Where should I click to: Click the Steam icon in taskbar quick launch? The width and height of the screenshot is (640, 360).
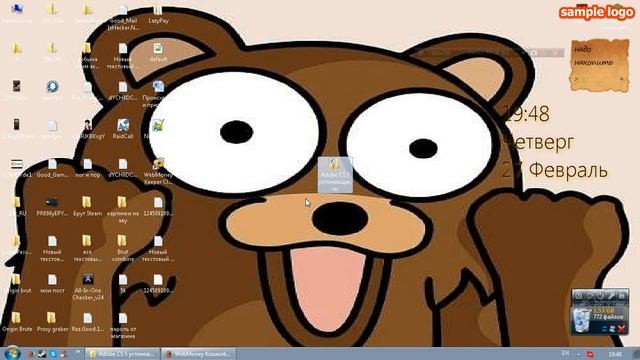[x=42, y=354]
